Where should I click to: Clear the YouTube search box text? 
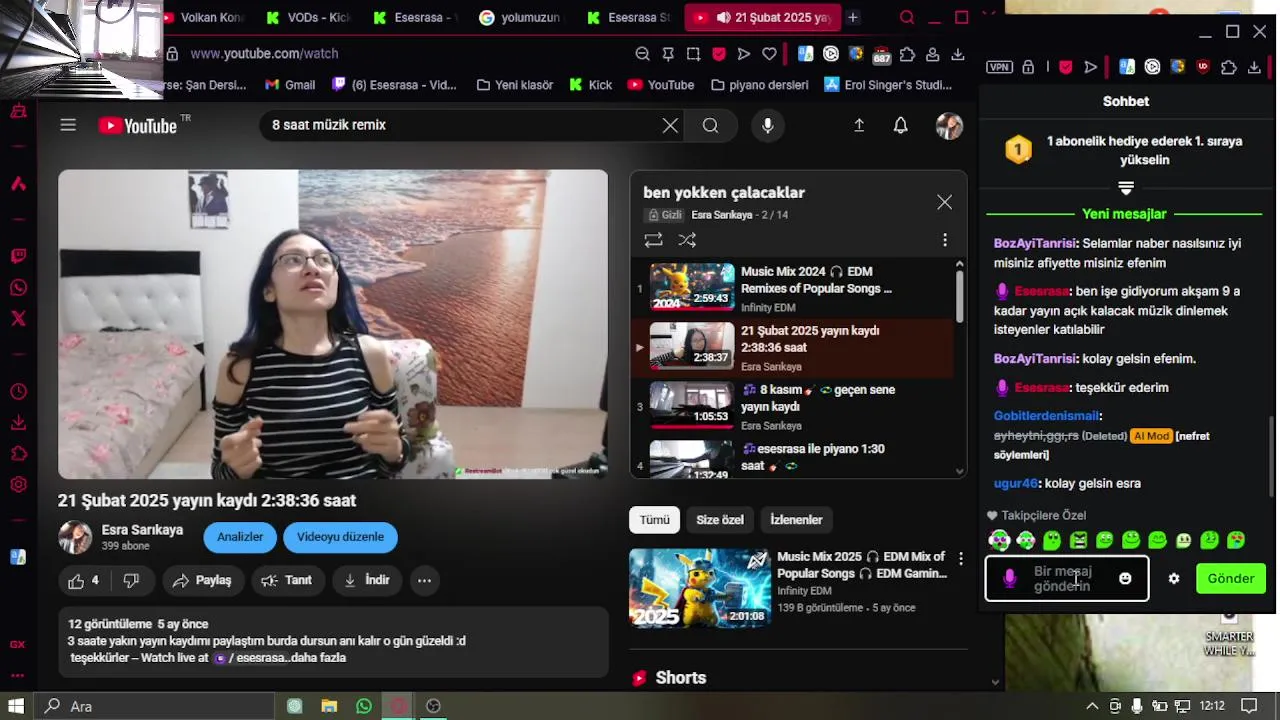[670, 125]
